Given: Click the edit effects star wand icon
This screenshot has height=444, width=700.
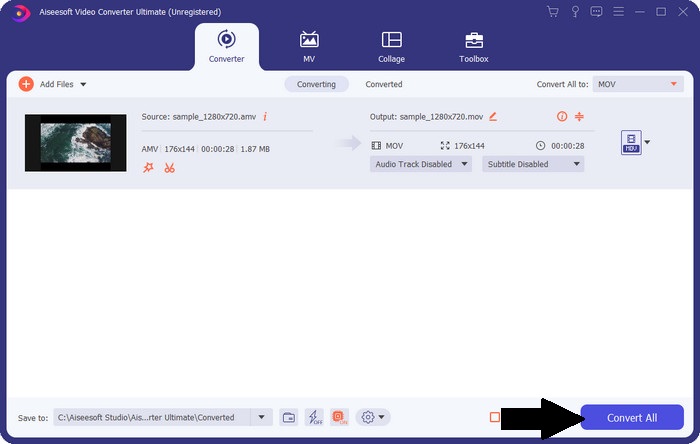Looking at the screenshot, I should pos(148,167).
